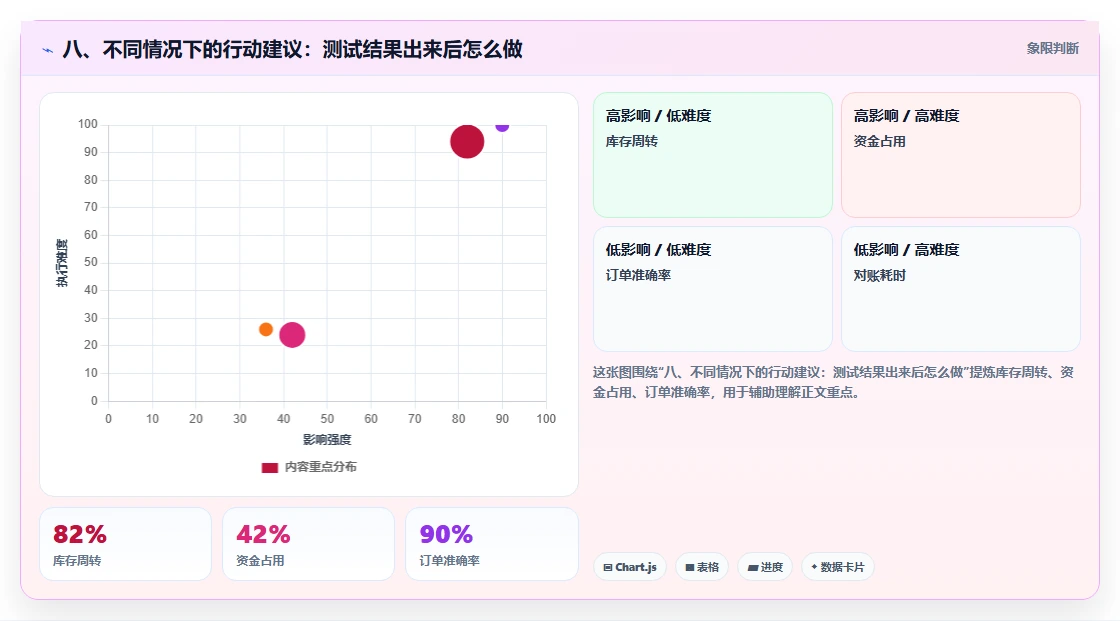Click the icon in the 数据卡片 chip
Screen dimensions: 1120x621
pyautogui.click(x=814, y=567)
